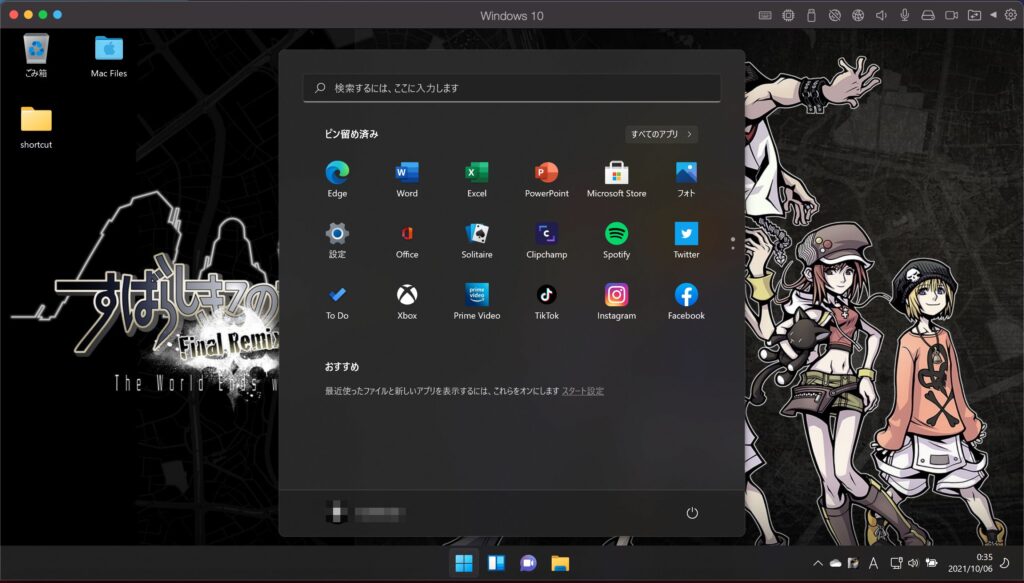Screen dimensions: 1024x583
Task: Open Parallels keyboard icon in title bar
Action: [765, 15]
